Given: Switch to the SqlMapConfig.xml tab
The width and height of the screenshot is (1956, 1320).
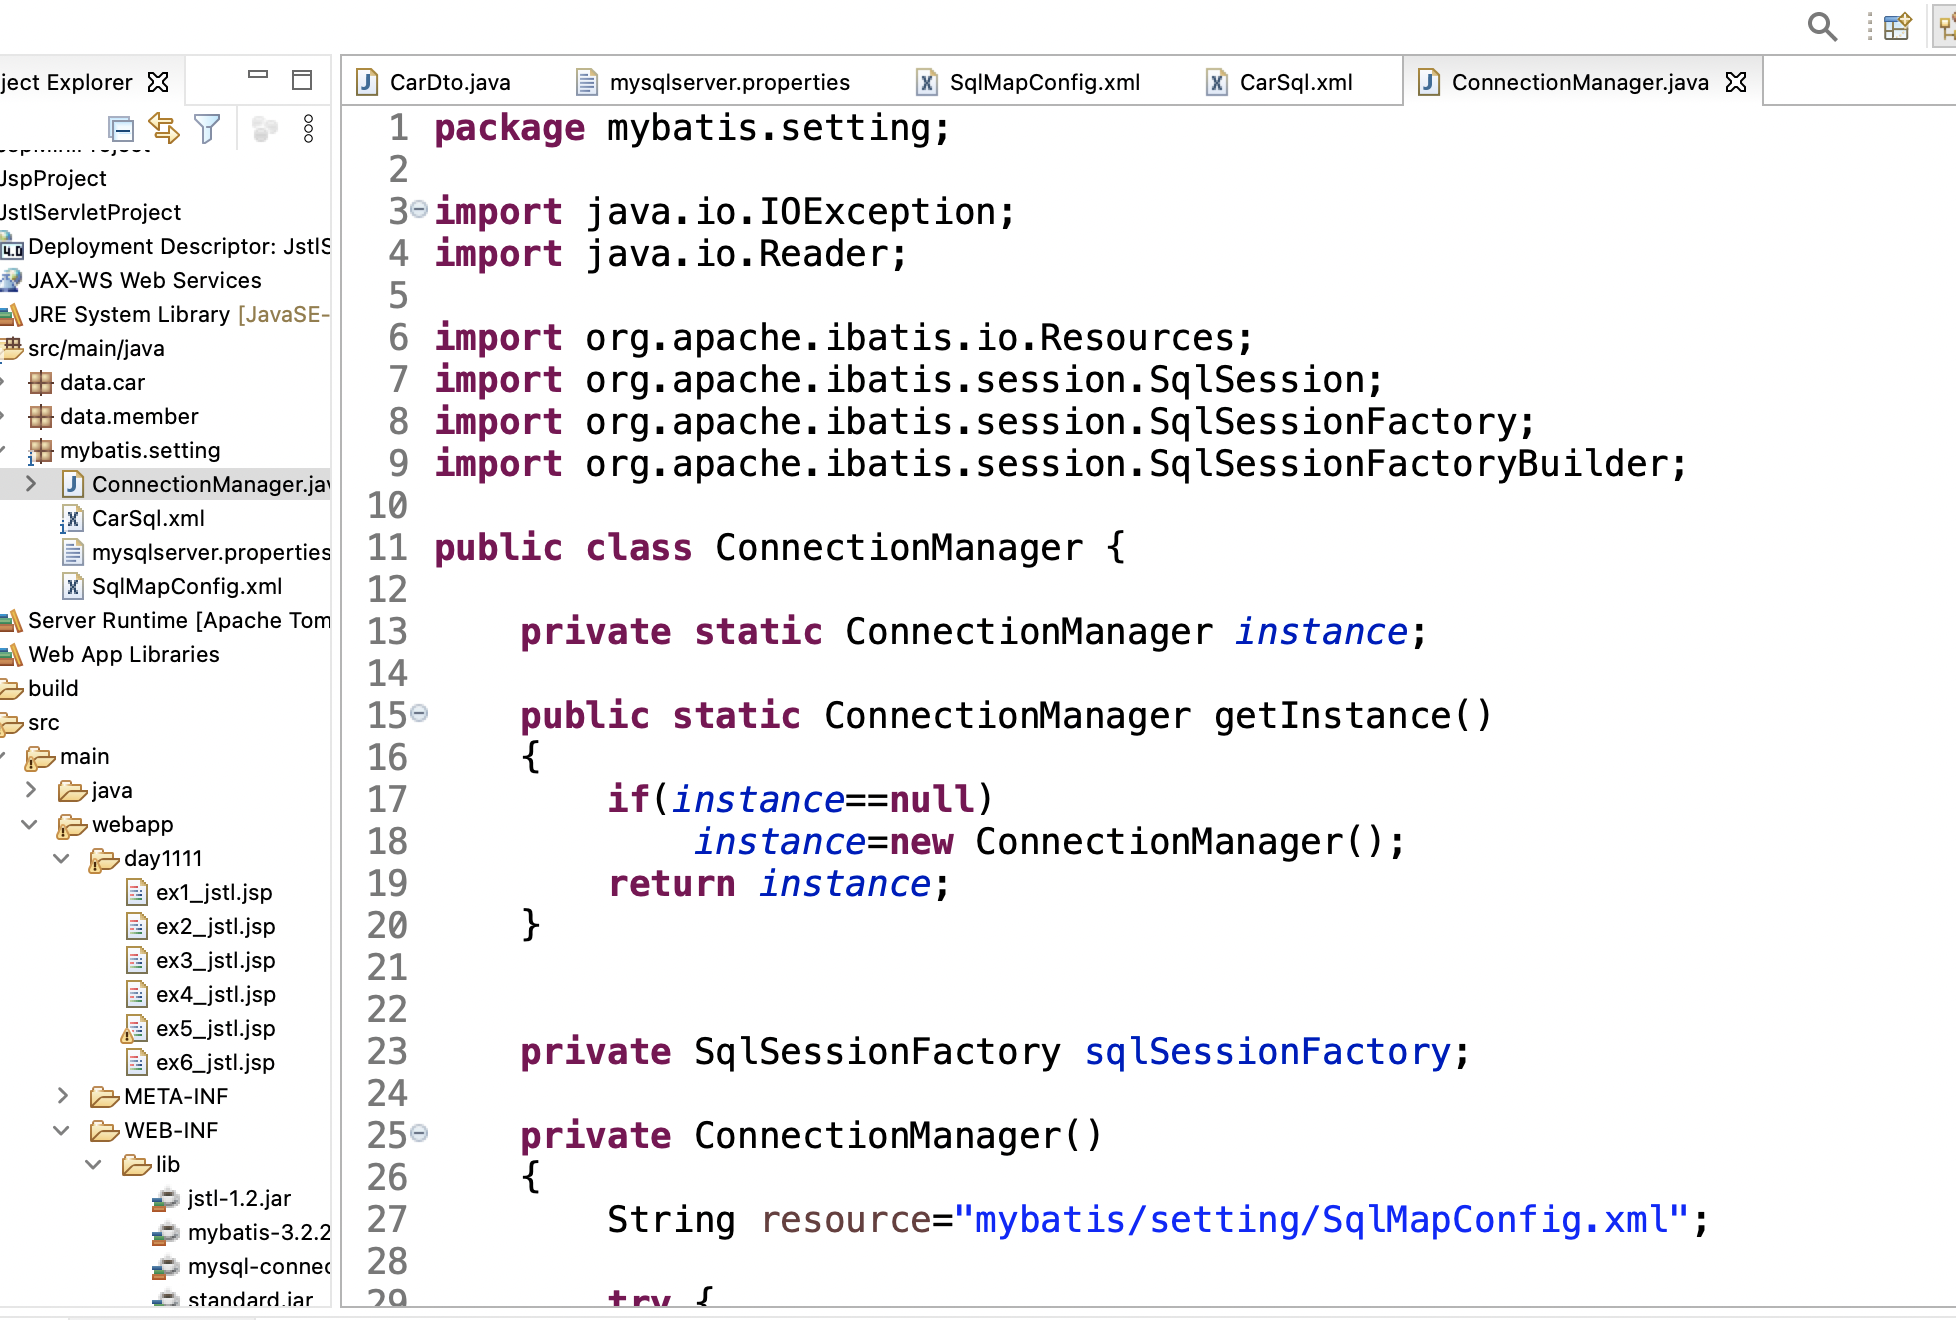Looking at the screenshot, I should (x=1043, y=82).
